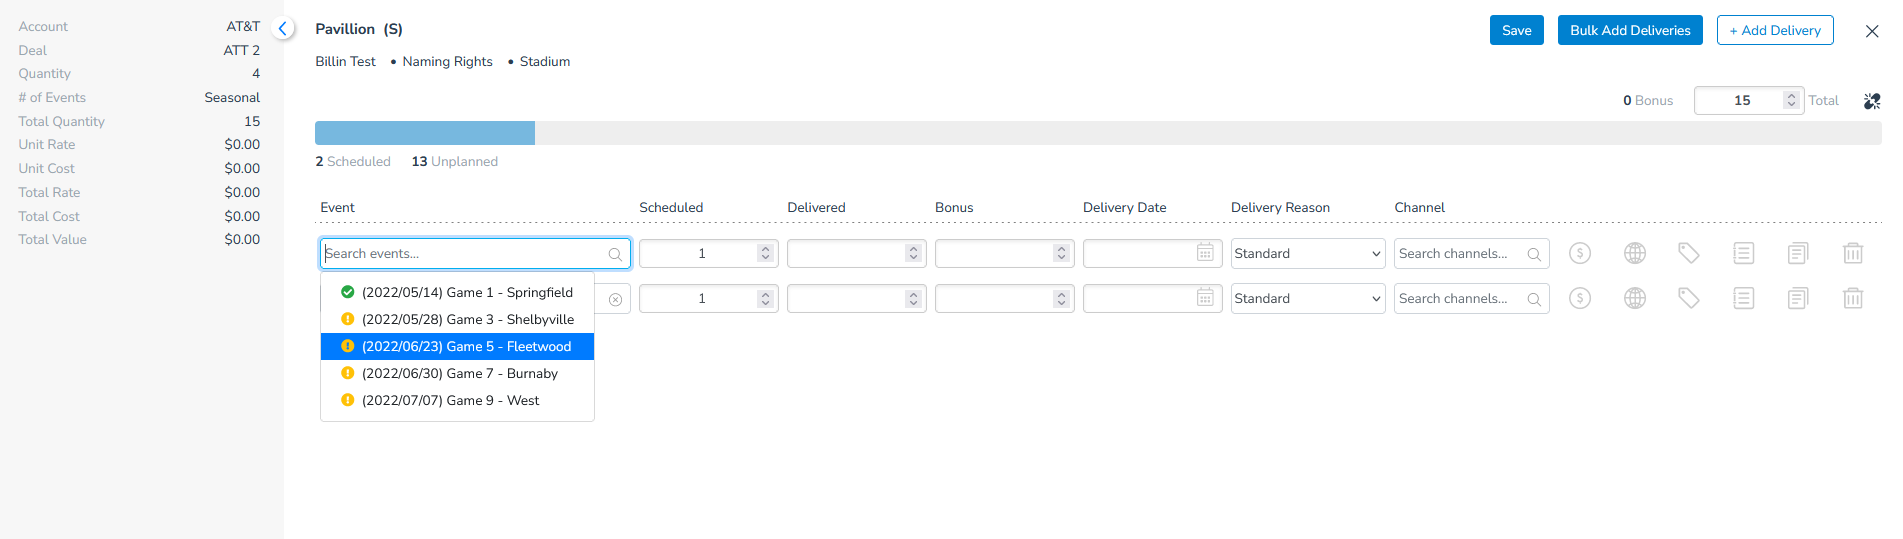Click the calendar icon in first Delivery Date
Screen dimensions: 1903x539
1205,252
